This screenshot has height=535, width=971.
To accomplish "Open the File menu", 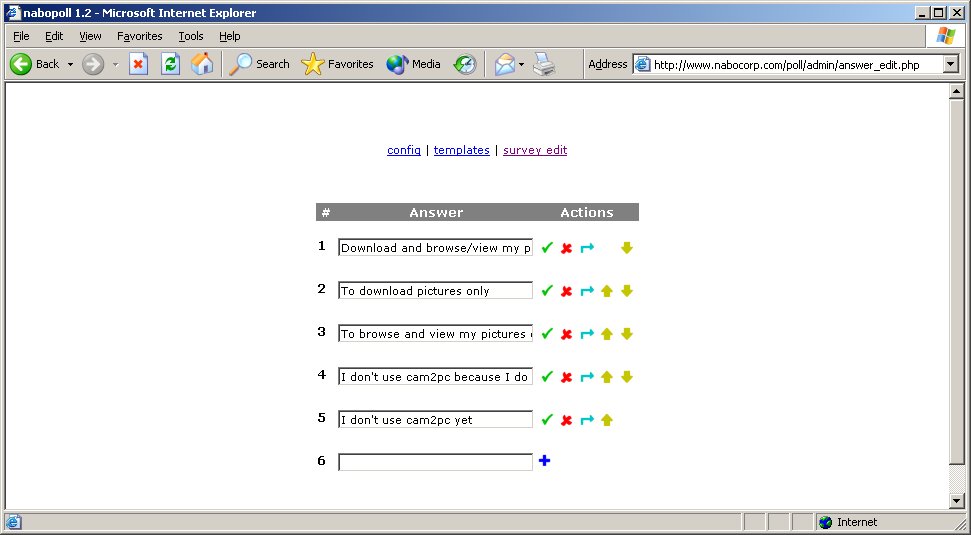I will (21, 36).
